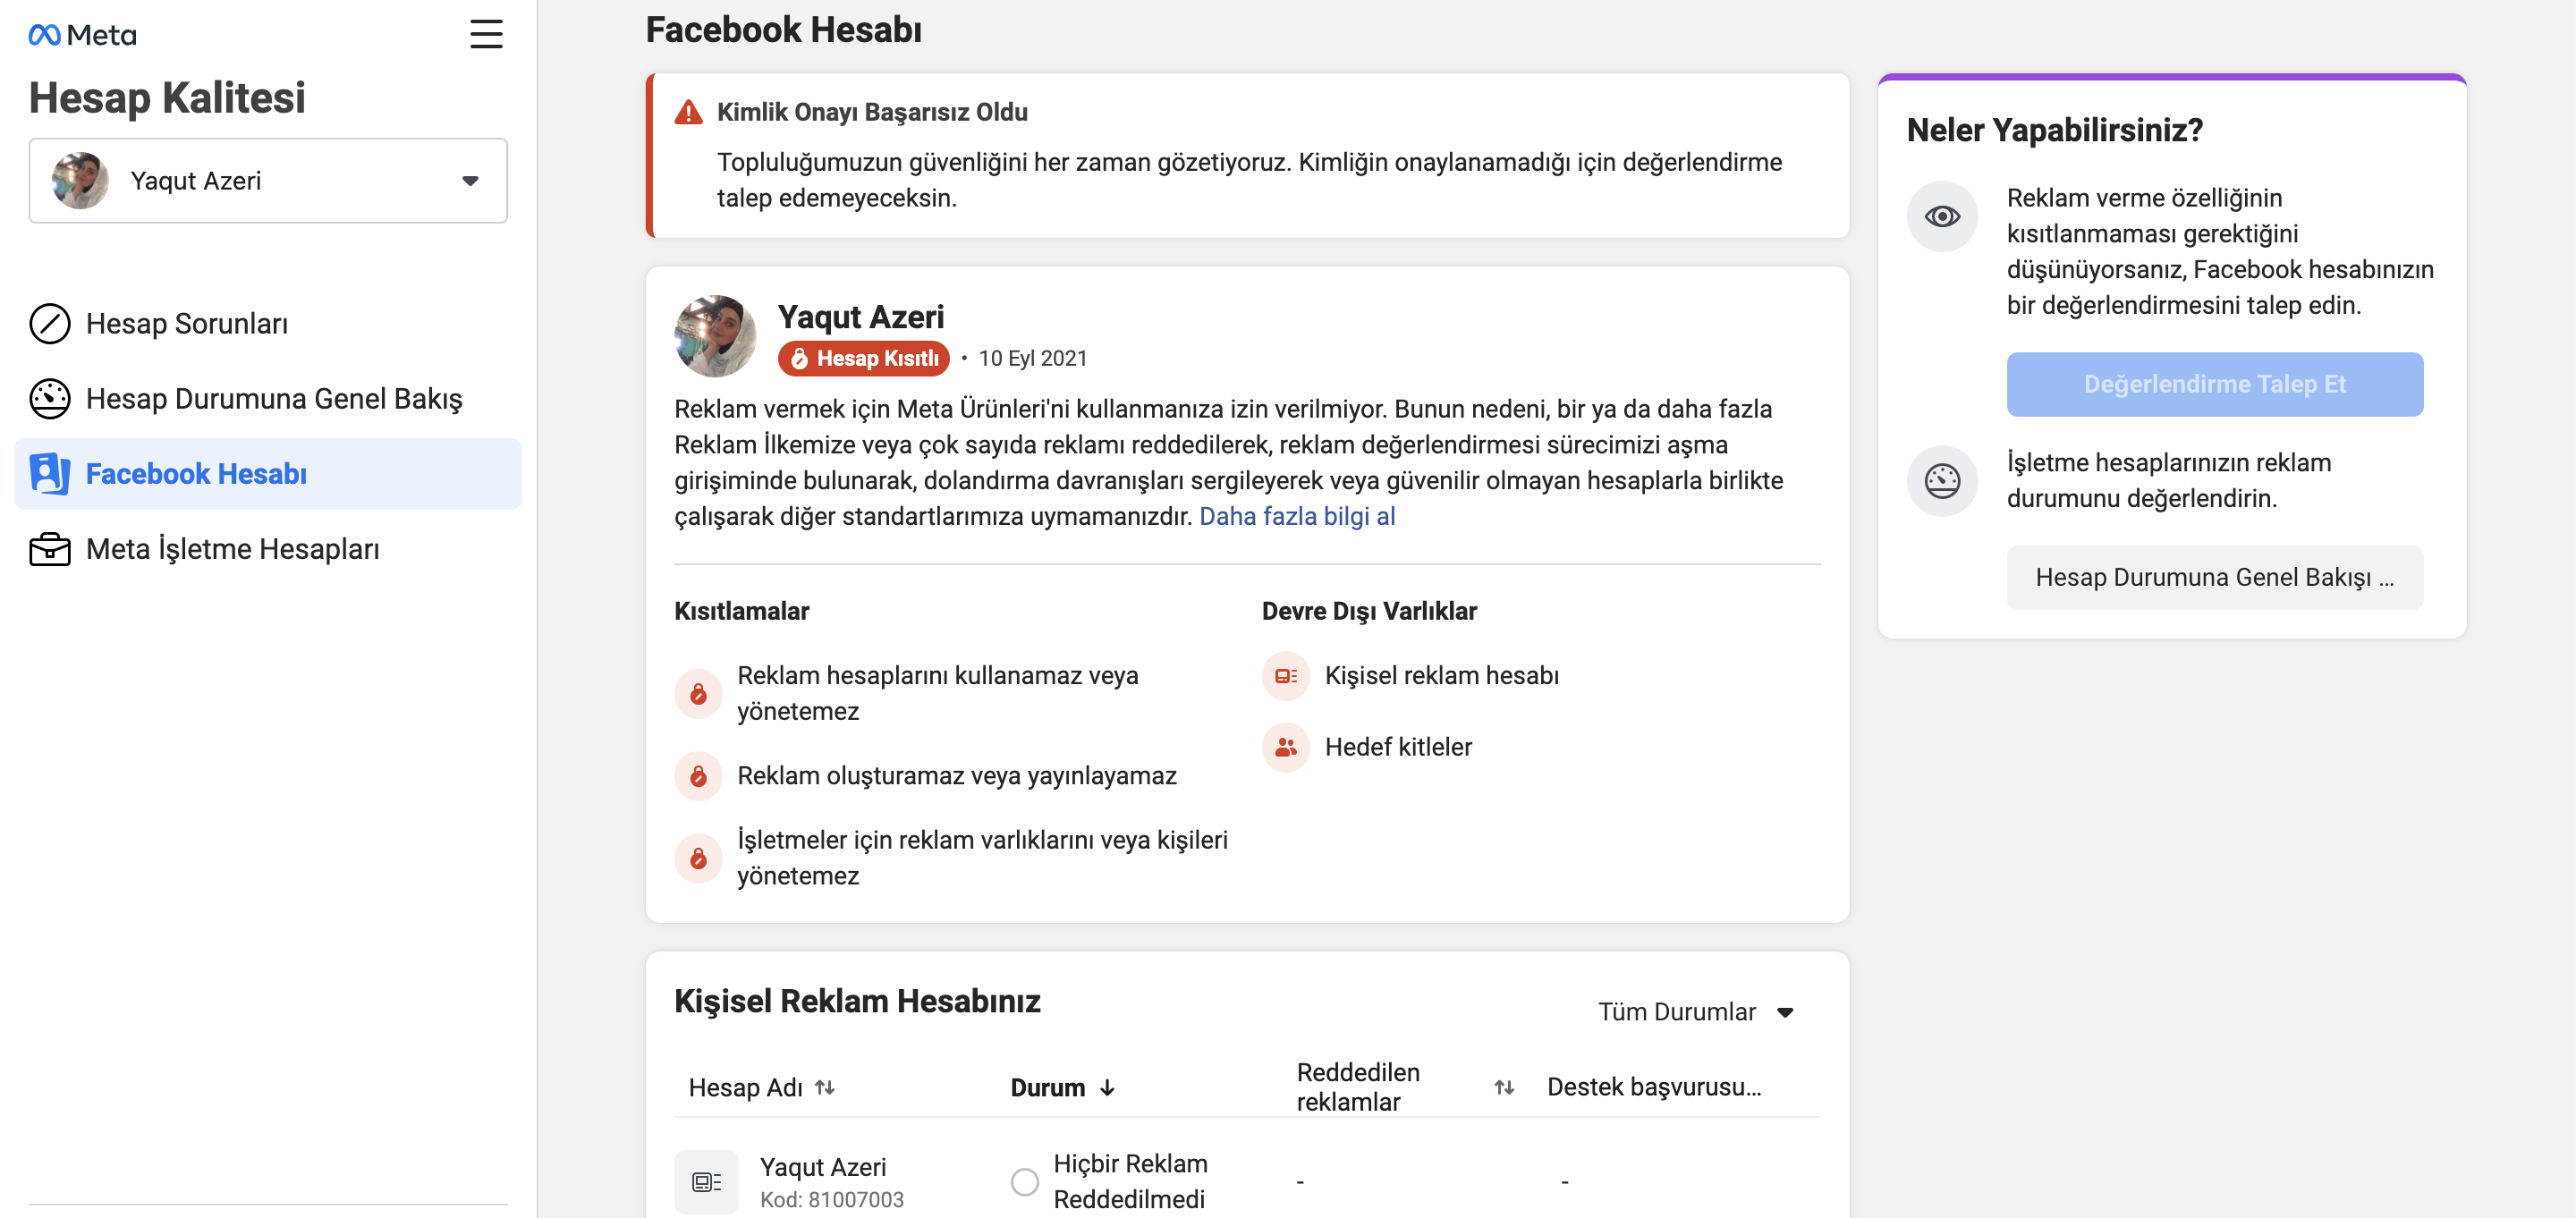This screenshot has width=2576, height=1218.
Task: Click the Hesap Durumuna Genel Bakış gauge icon
Action: pos(50,399)
